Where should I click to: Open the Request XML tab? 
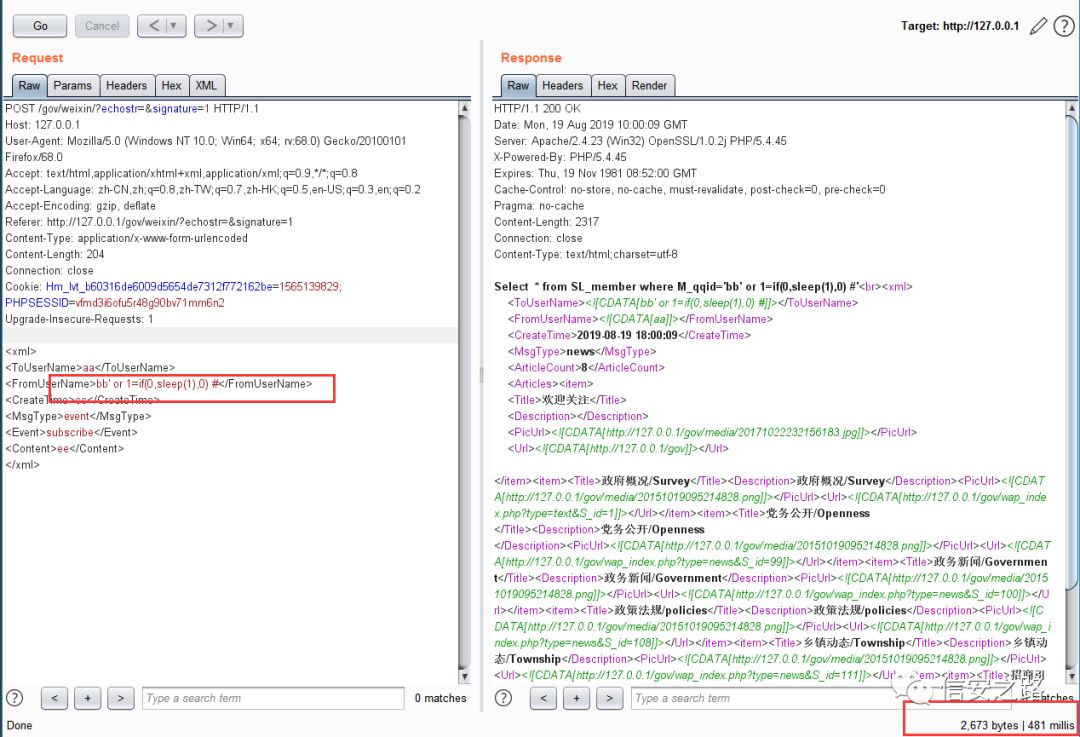pyautogui.click(x=206, y=85)
